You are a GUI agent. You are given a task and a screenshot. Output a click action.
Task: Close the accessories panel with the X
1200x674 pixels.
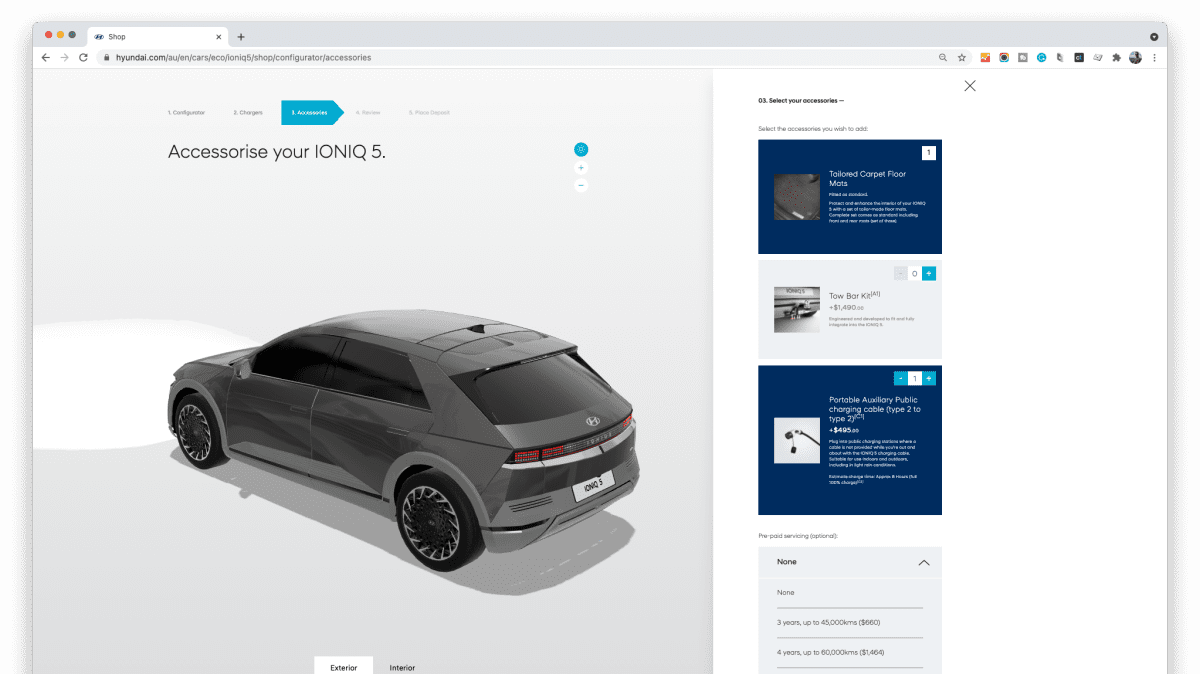[x=970, y=86]
